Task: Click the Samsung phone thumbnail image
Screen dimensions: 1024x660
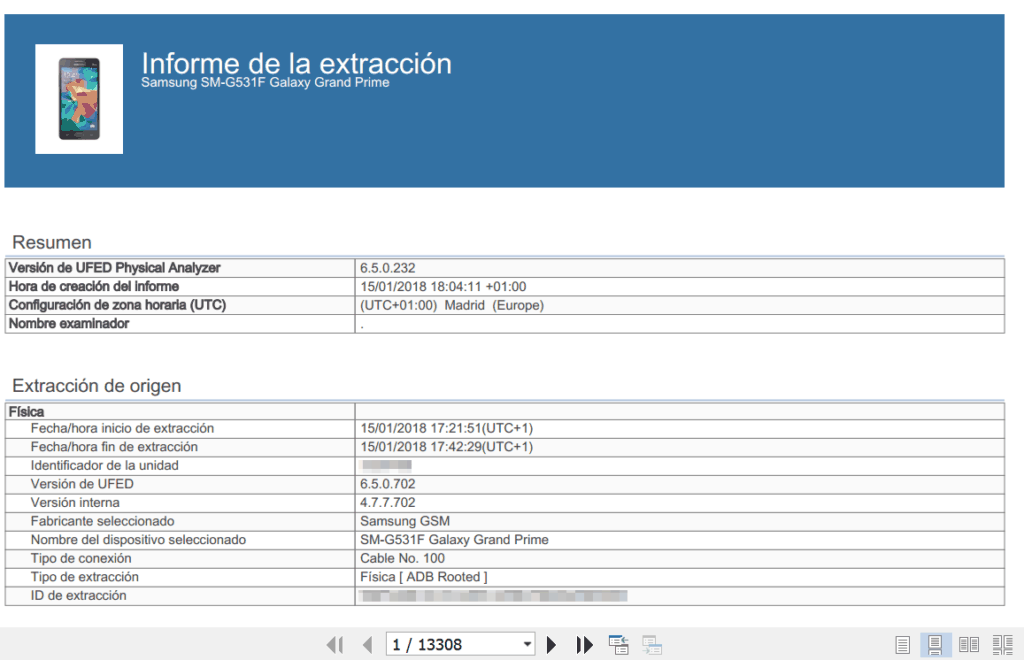Action: coord(79,99)
